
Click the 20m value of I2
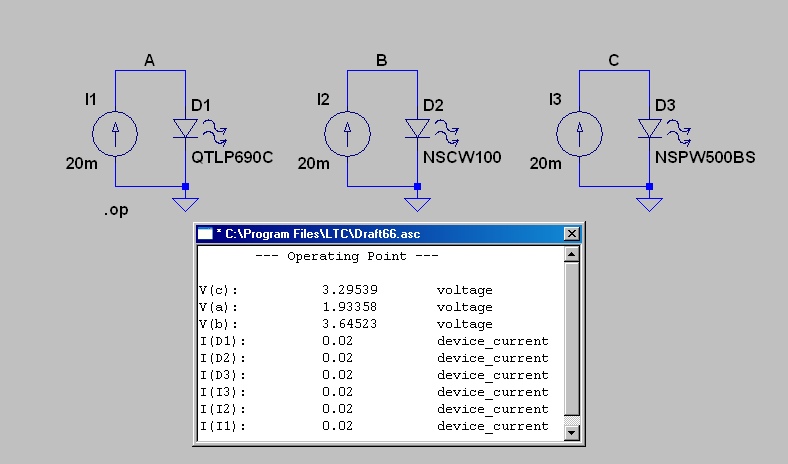tap(314, 163)
